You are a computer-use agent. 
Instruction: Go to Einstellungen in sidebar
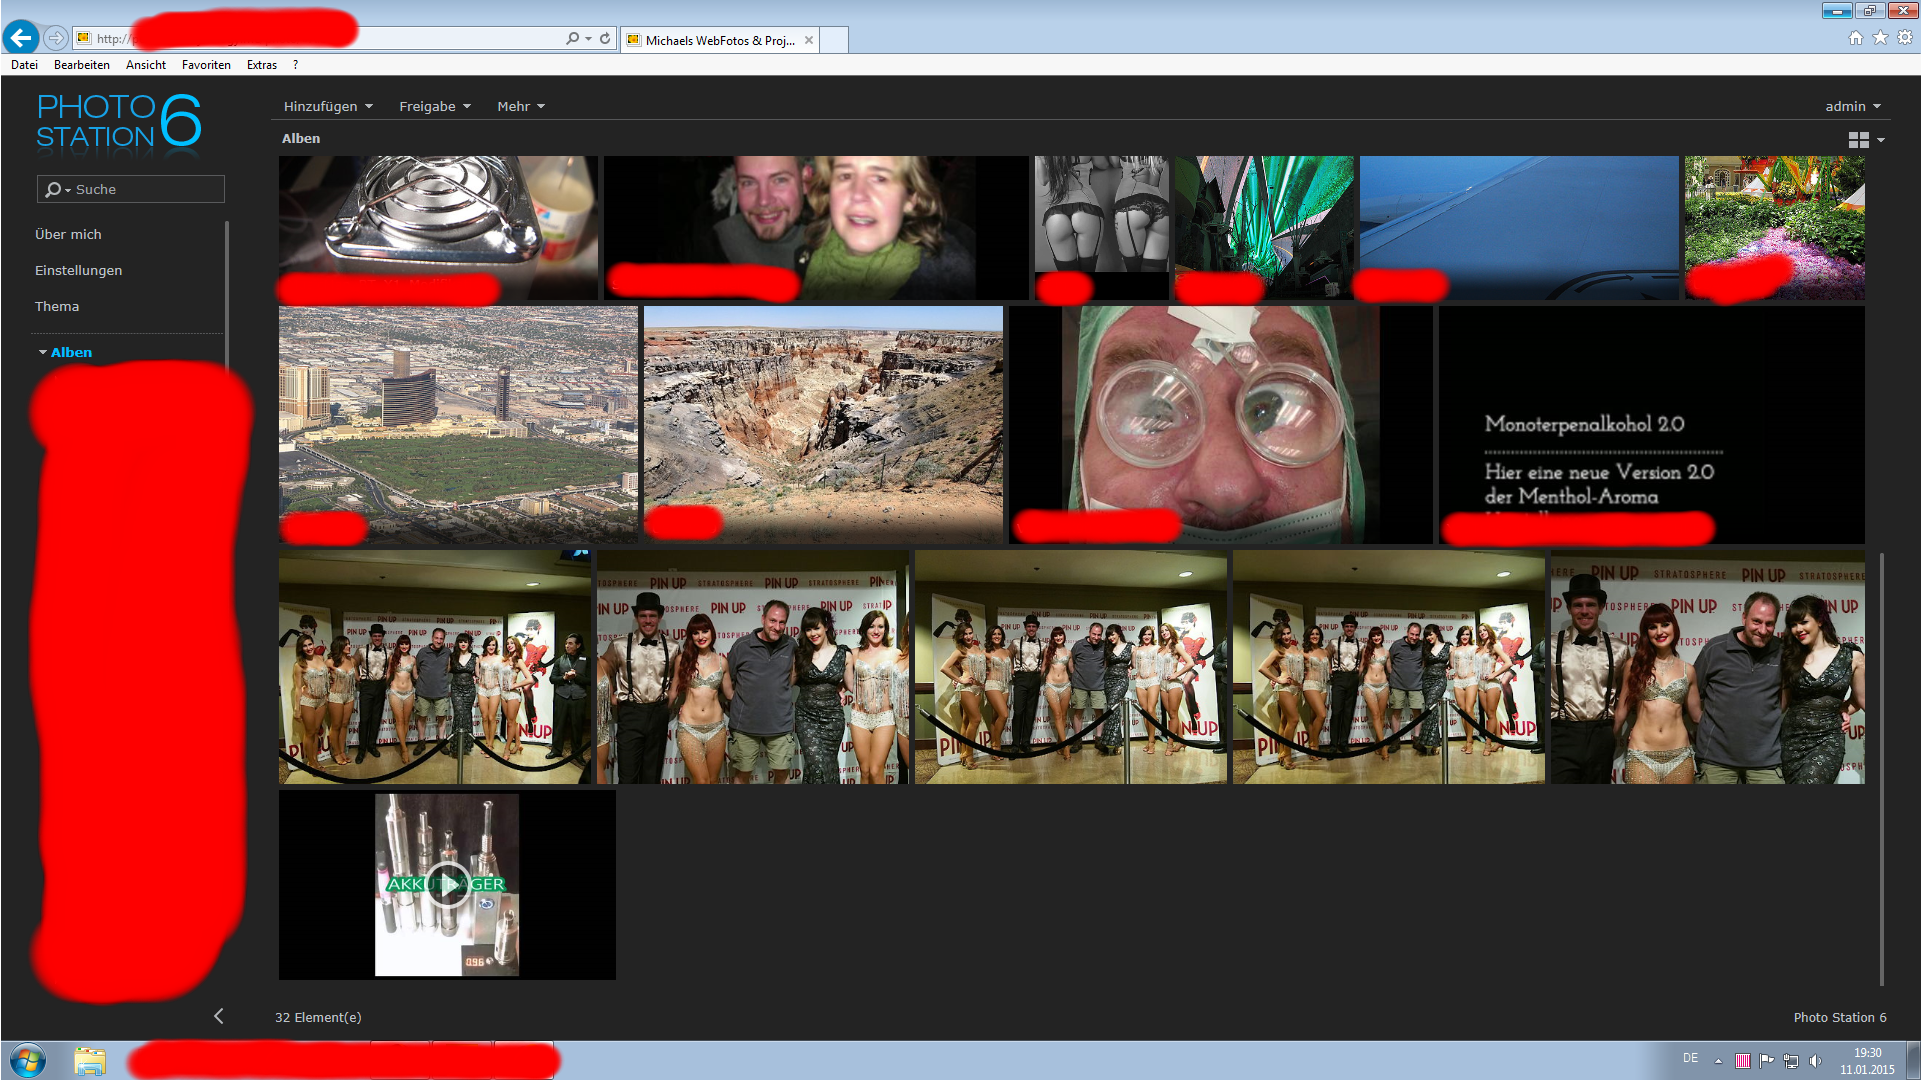point(78,270)
